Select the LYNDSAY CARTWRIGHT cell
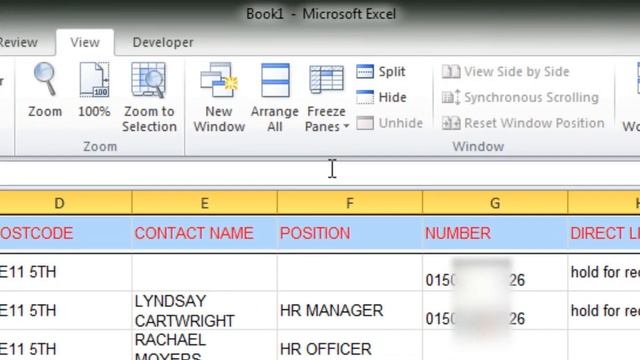This screenshot has width=640, height=360. click(204, 311)
